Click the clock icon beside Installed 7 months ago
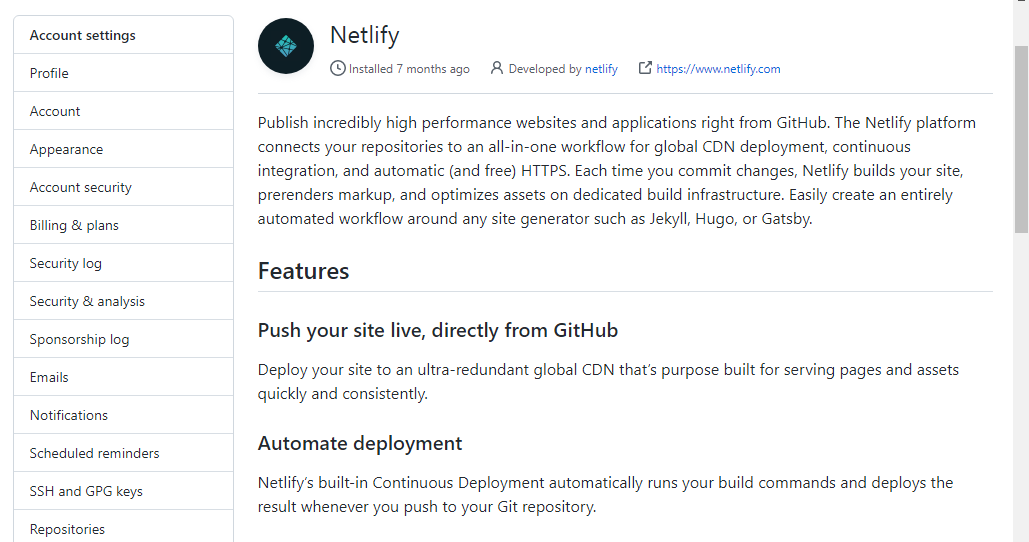The image size is (1029, 542). coord(337,68)
